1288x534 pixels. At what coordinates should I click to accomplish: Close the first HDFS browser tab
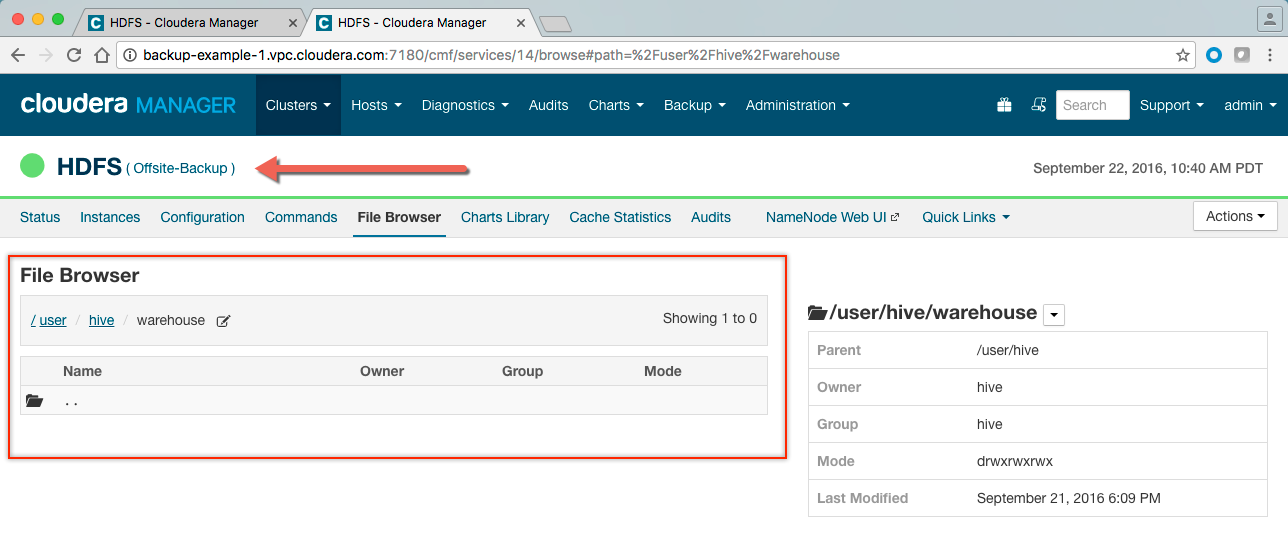tap(291, 22)
